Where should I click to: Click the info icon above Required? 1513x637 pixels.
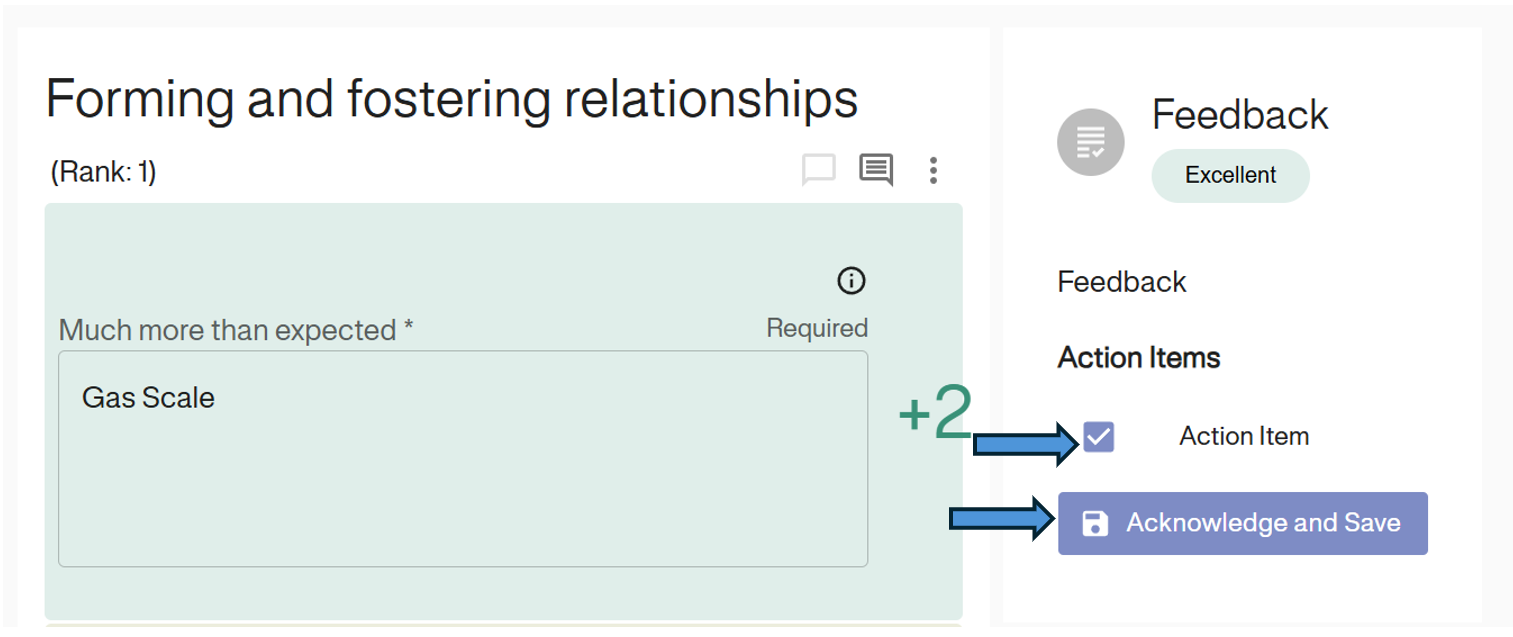[851, 282]
